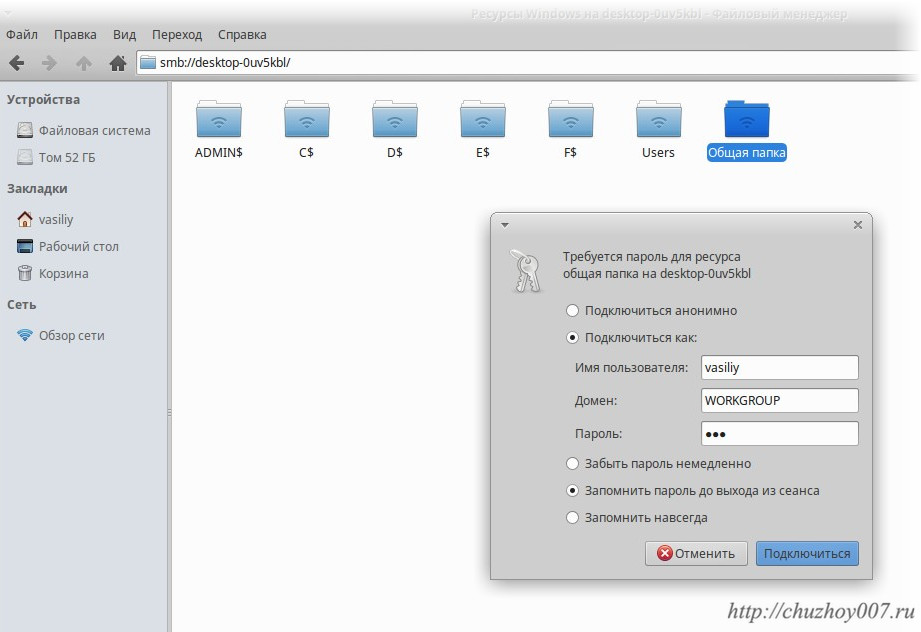Click the Подключиться button
921x632 pixels.
pyautogui.click(x=807, y=553)
